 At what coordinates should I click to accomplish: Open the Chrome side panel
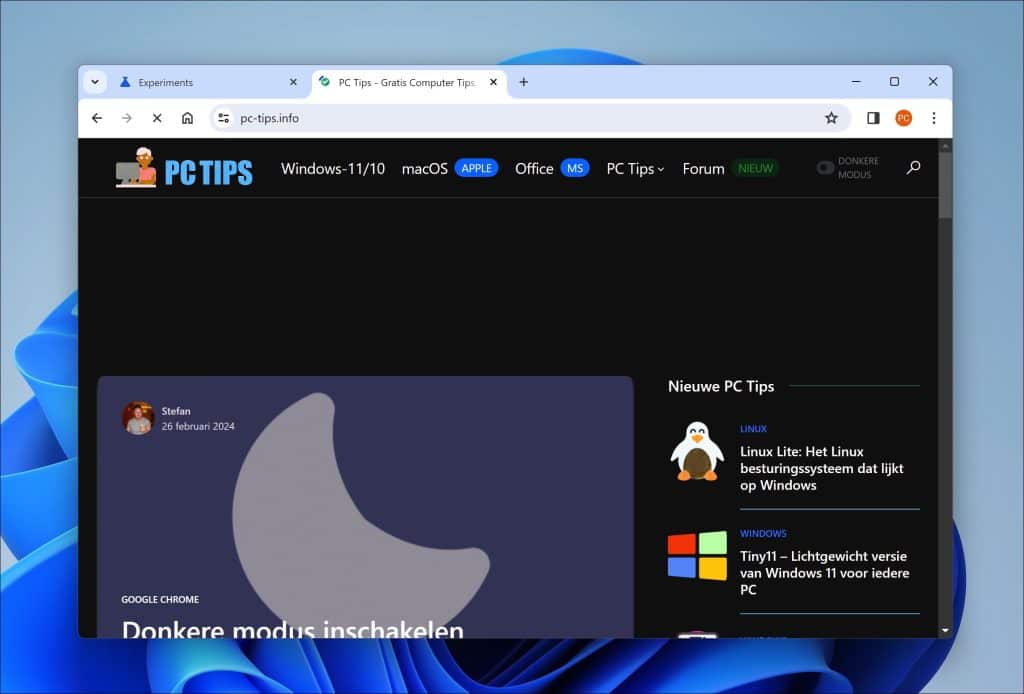point(873,118)
